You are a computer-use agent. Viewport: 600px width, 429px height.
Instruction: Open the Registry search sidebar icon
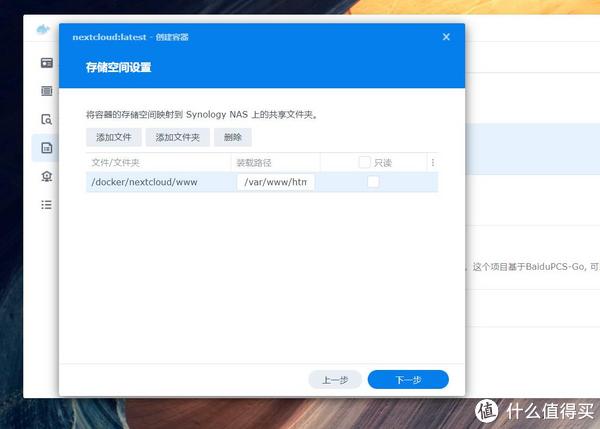(47, 119)
